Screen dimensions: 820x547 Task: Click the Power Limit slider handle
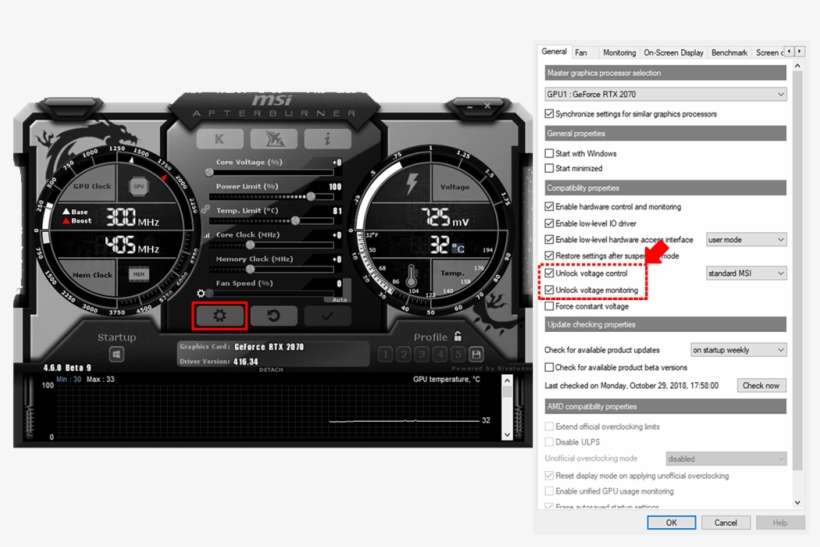point(311,196)
